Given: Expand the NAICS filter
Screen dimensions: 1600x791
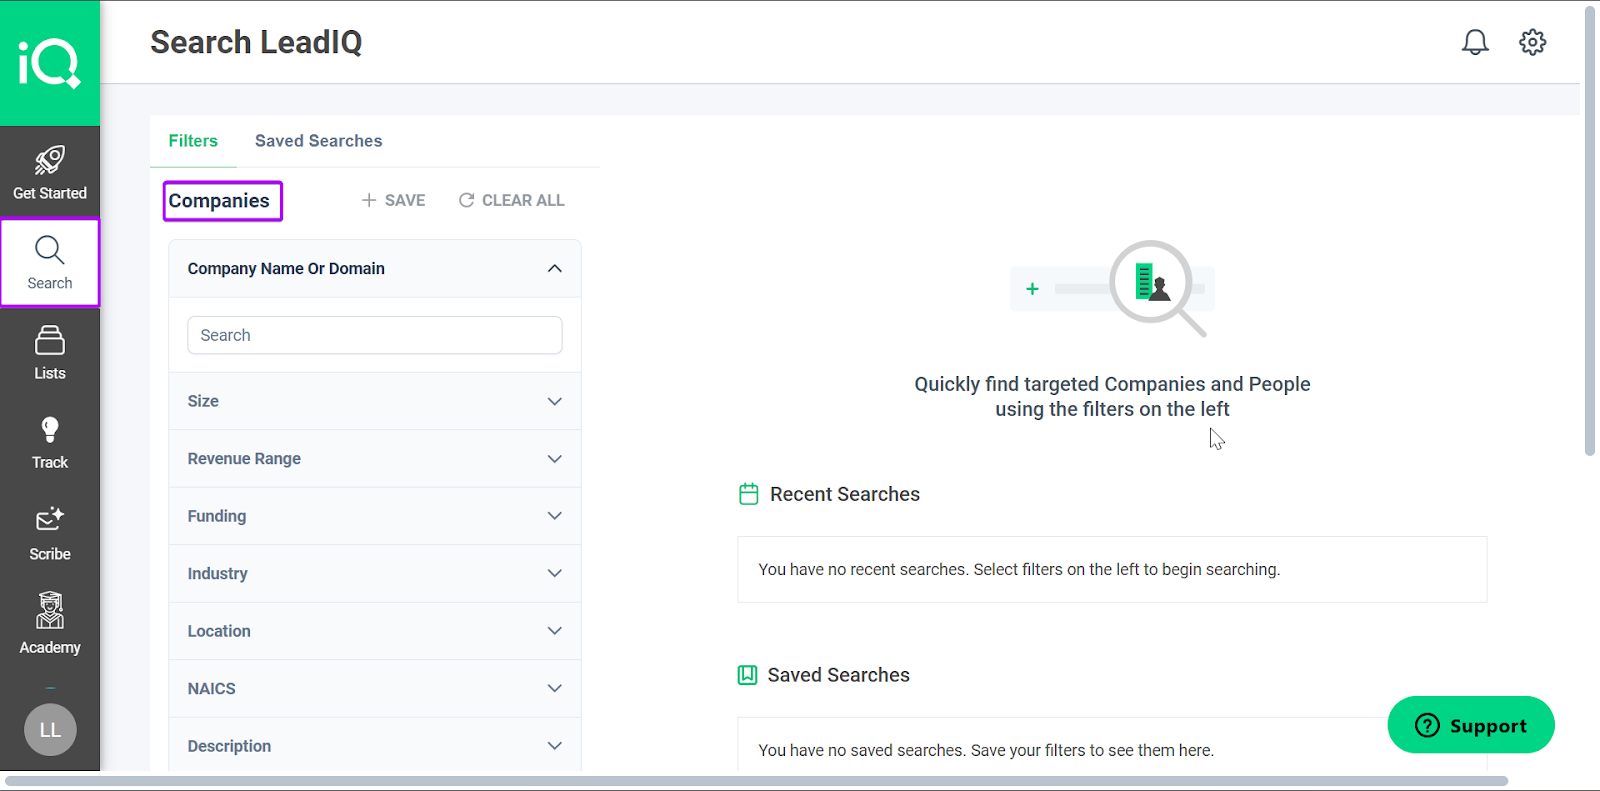Looking at the screenshot, I should coord(375,689).
